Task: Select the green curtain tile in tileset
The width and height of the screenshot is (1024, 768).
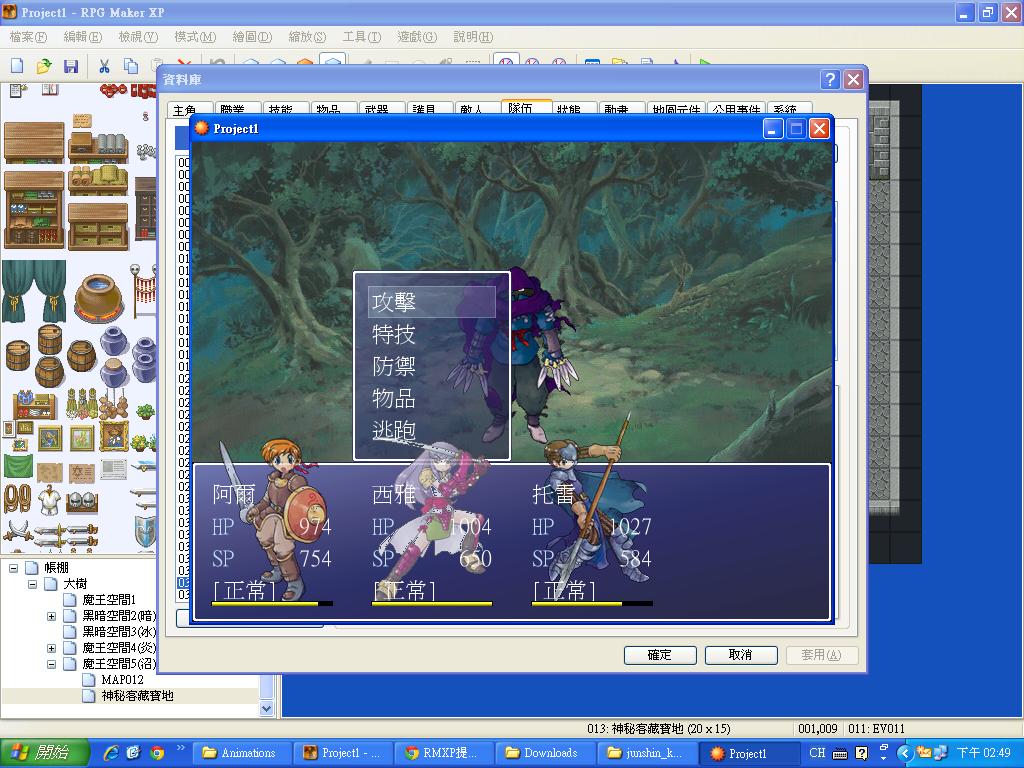Action: point(34,291)
